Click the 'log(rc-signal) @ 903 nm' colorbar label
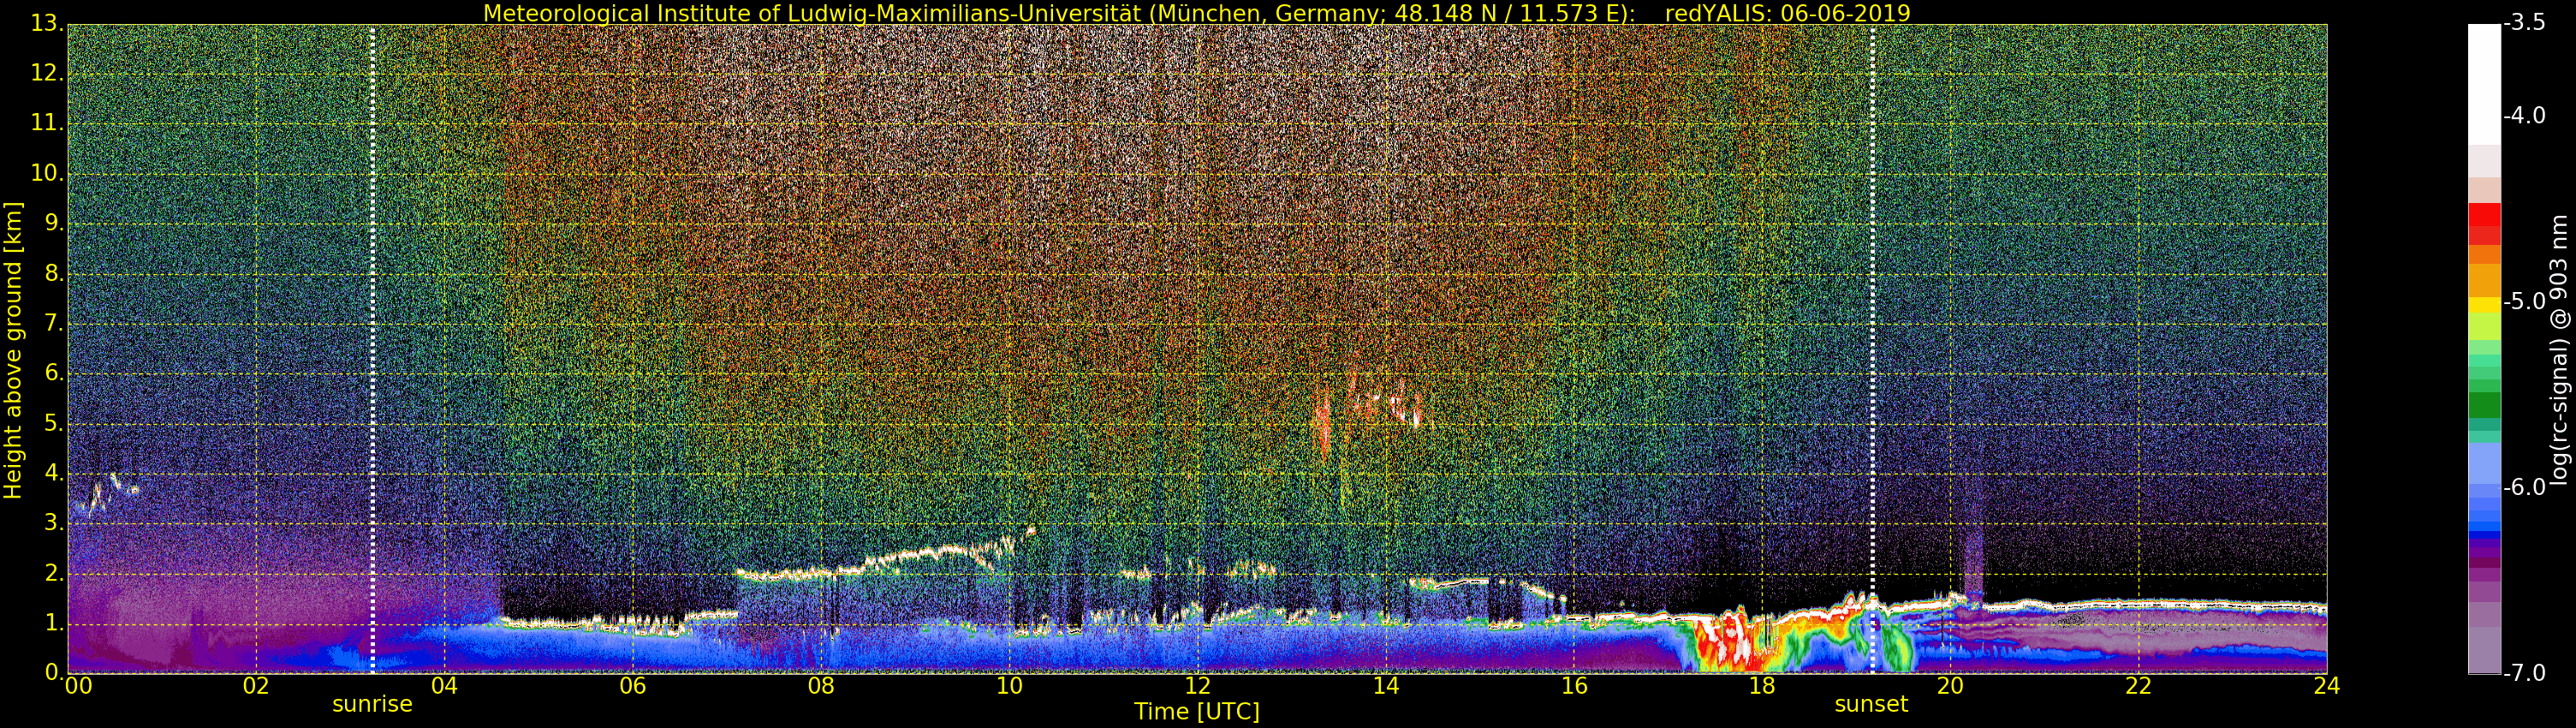Image resolution: width=2576 pixels, height=728 pixels. (x=2559, y=349)
